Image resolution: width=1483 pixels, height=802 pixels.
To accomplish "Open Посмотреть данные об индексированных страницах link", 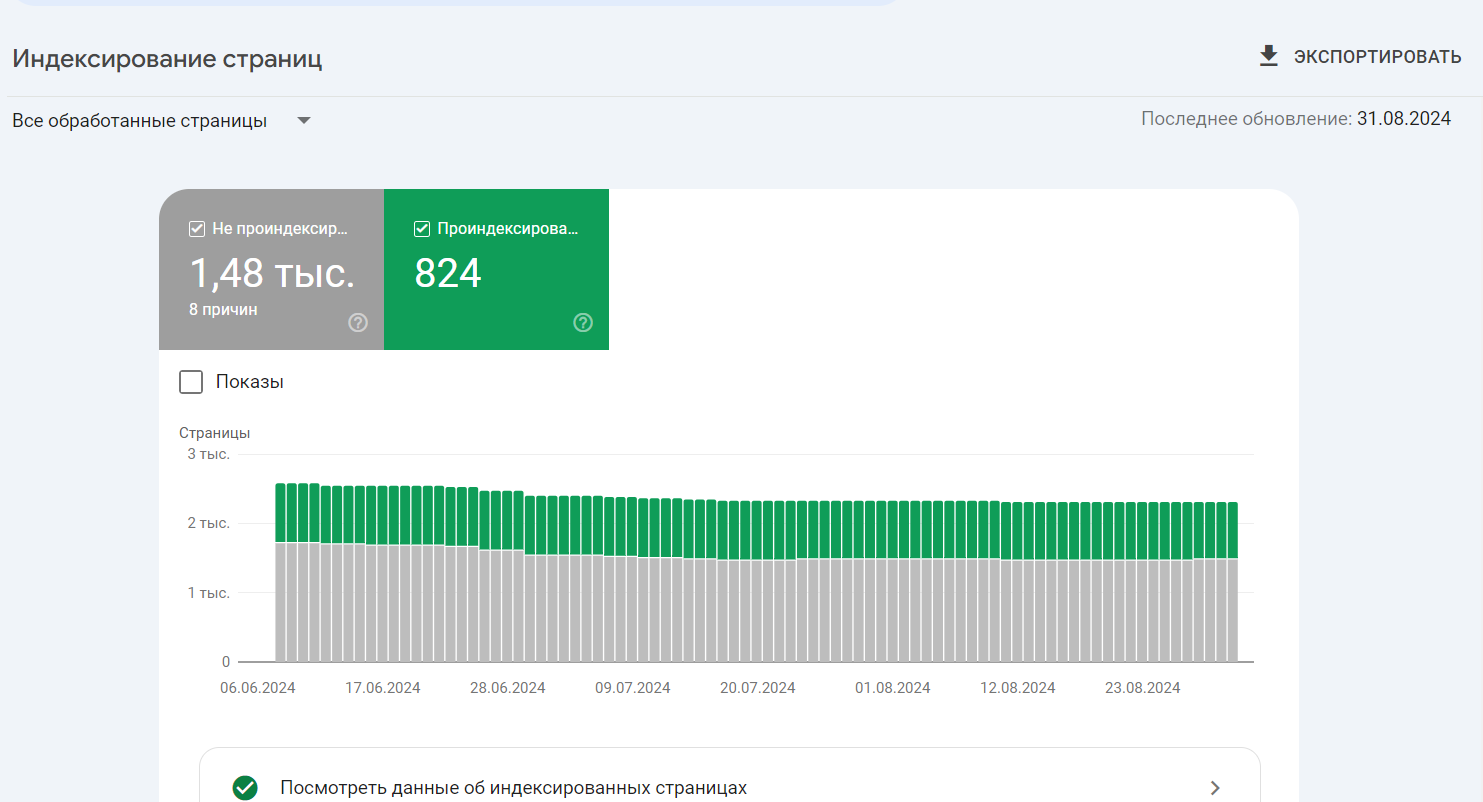I will coord(514,788).
